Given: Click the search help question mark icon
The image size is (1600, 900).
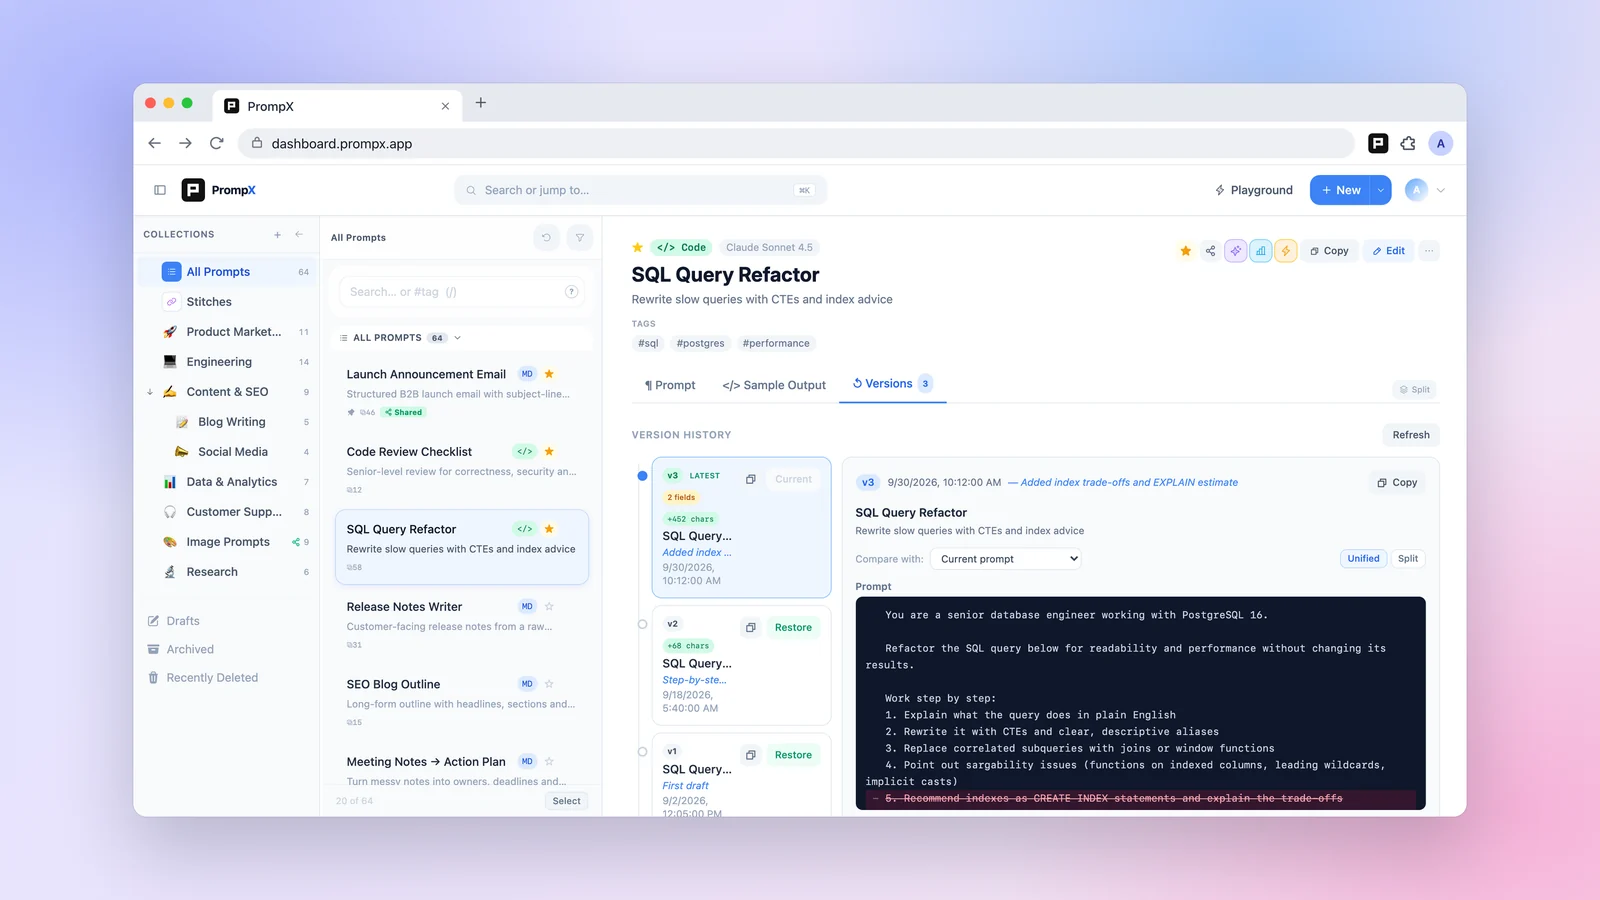Looking at the screenshot, I should point(571,292).
